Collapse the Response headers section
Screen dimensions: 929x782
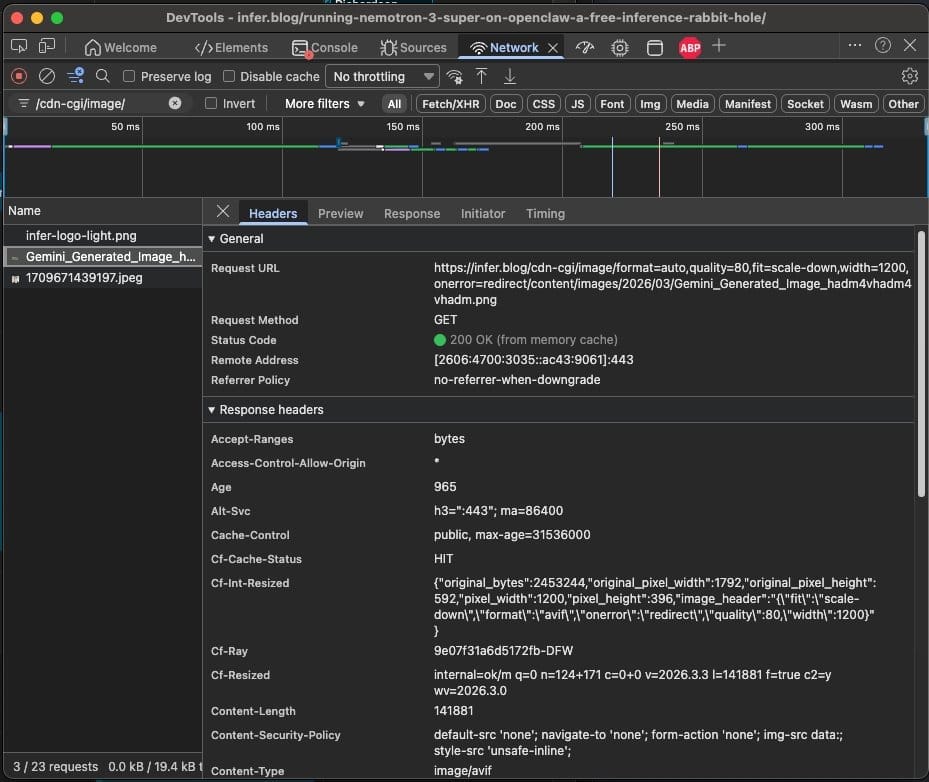(212, 410)
